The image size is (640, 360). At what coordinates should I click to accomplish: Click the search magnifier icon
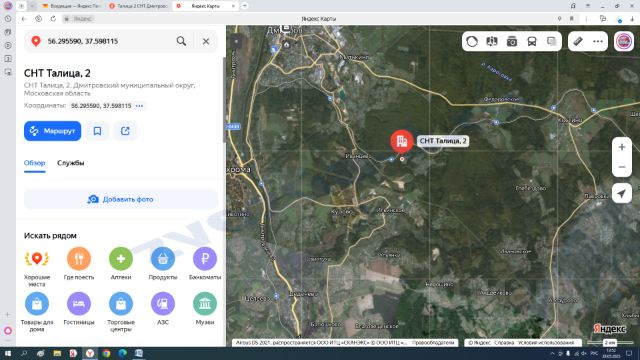tap(181, 41)
